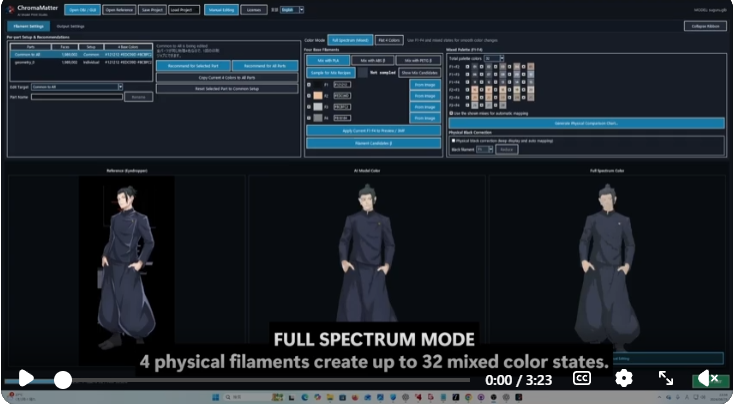
Task: Toggle Manual Editing mode
Action: tap(222, 10)
